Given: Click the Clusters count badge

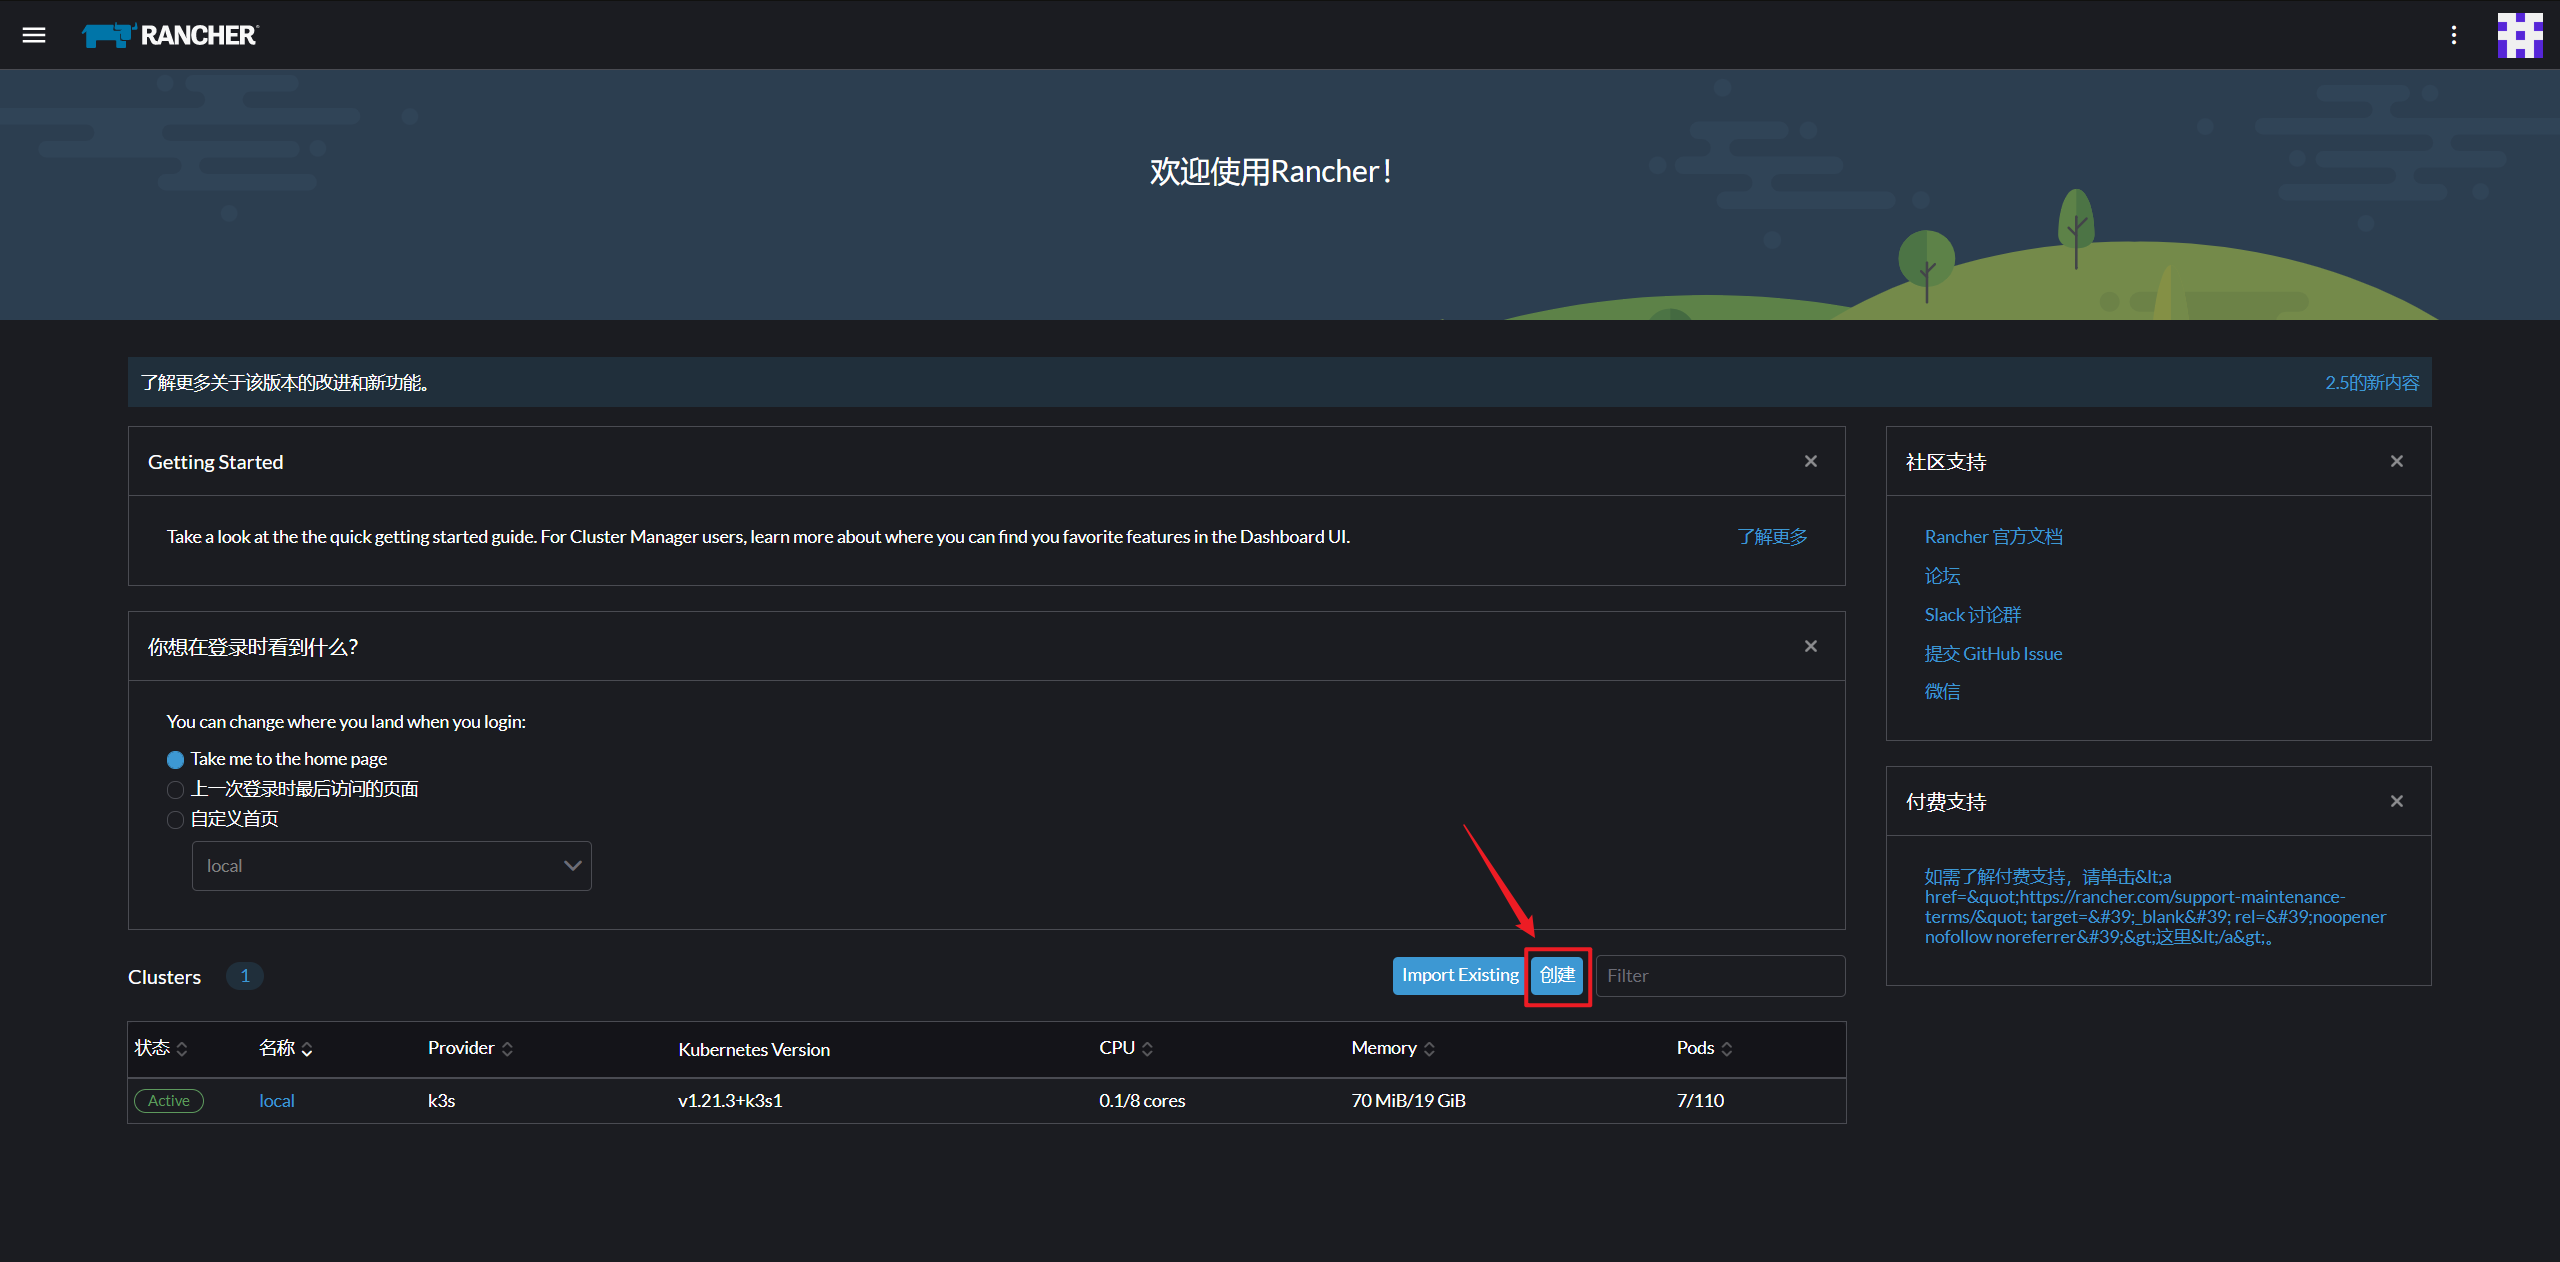Looking at the screenshot, I should pyautogui.click(x=244, y=976).
